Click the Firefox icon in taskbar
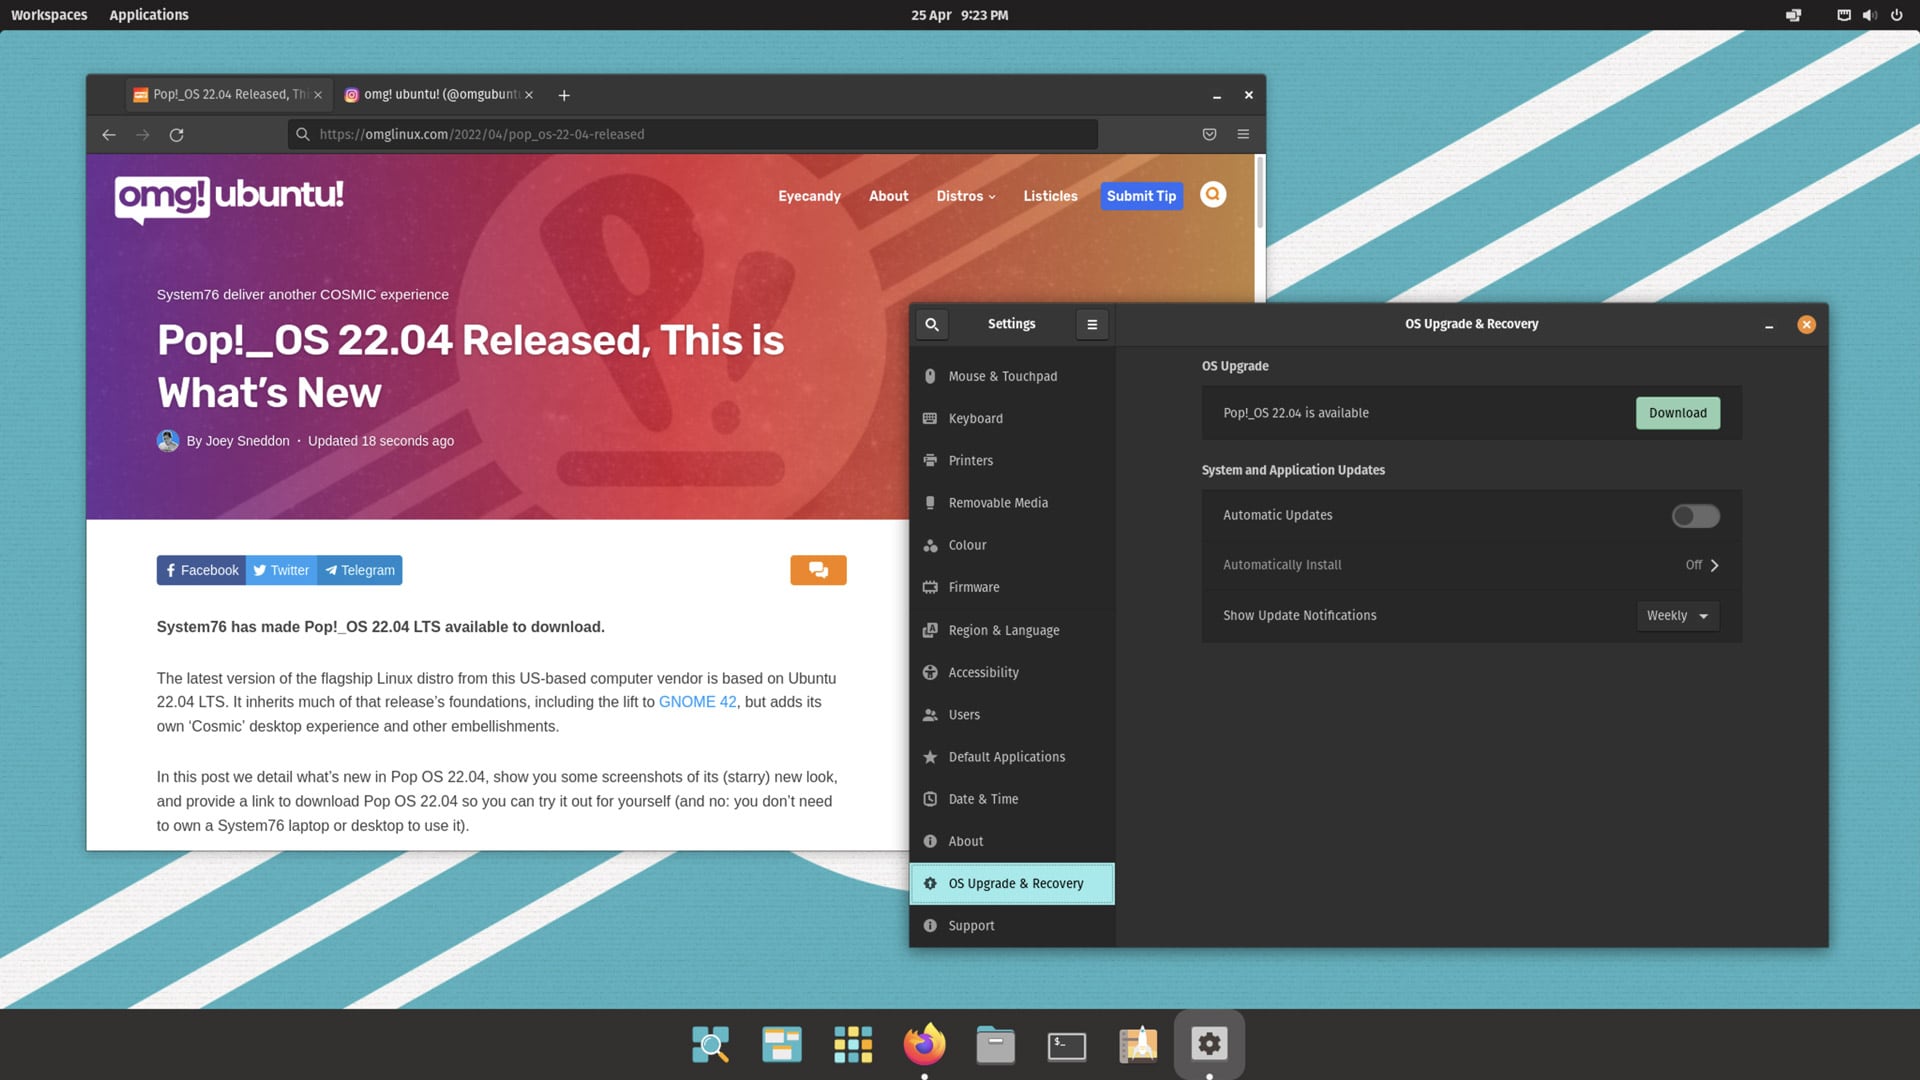Screen dimensions: 1920x1080 pos(924,1044)
